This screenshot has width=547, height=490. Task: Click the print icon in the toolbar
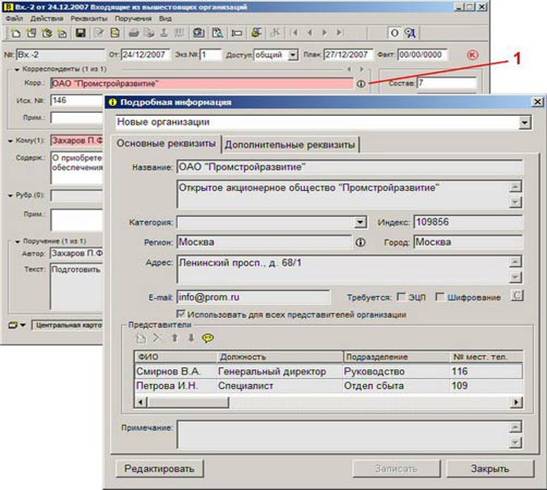[x=134, y=33]
